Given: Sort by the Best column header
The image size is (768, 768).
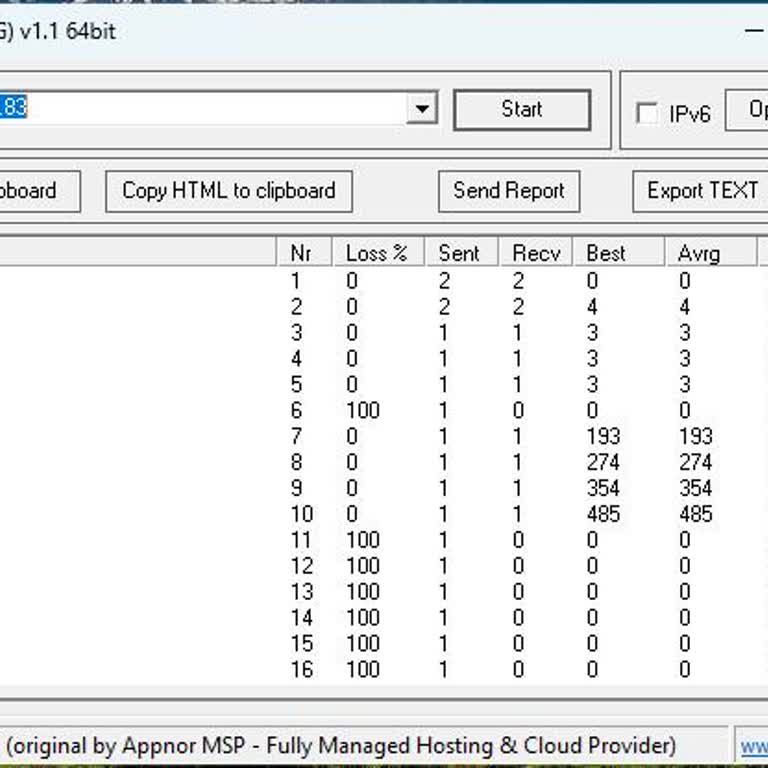Looking at the screenshot, I should 619,253.
